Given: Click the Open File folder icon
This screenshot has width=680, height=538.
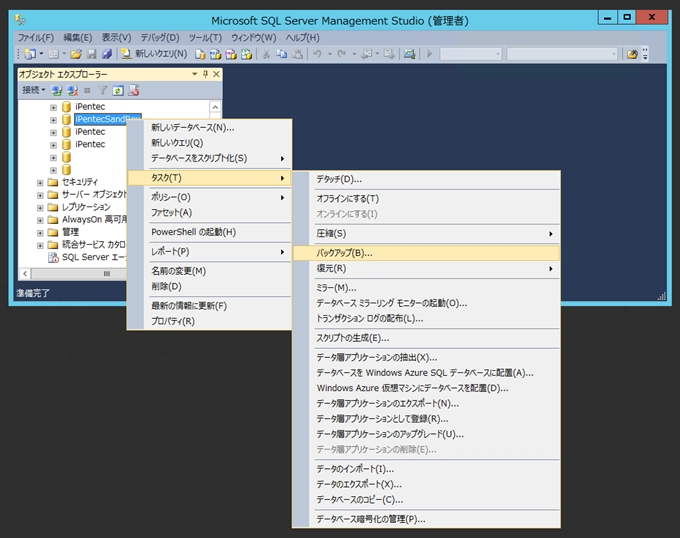Looking at the screenshot, I should click(x=76, y=54).
